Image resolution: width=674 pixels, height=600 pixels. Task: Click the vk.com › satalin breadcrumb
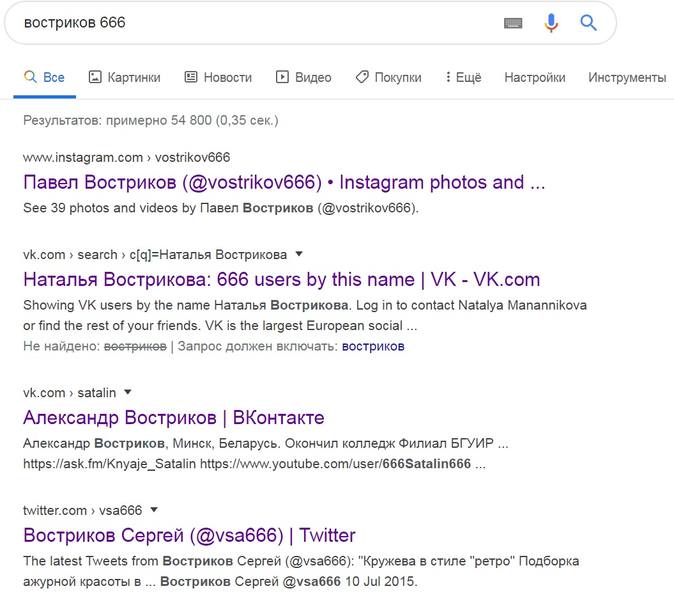coord(69,392)
